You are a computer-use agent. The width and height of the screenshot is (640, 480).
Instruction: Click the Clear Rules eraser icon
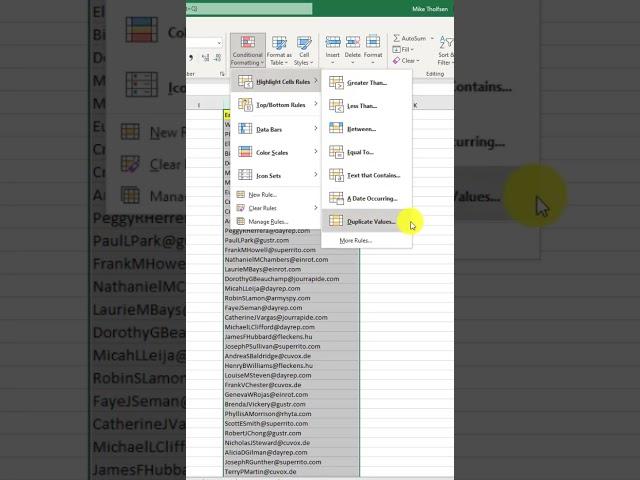[241, 208]
